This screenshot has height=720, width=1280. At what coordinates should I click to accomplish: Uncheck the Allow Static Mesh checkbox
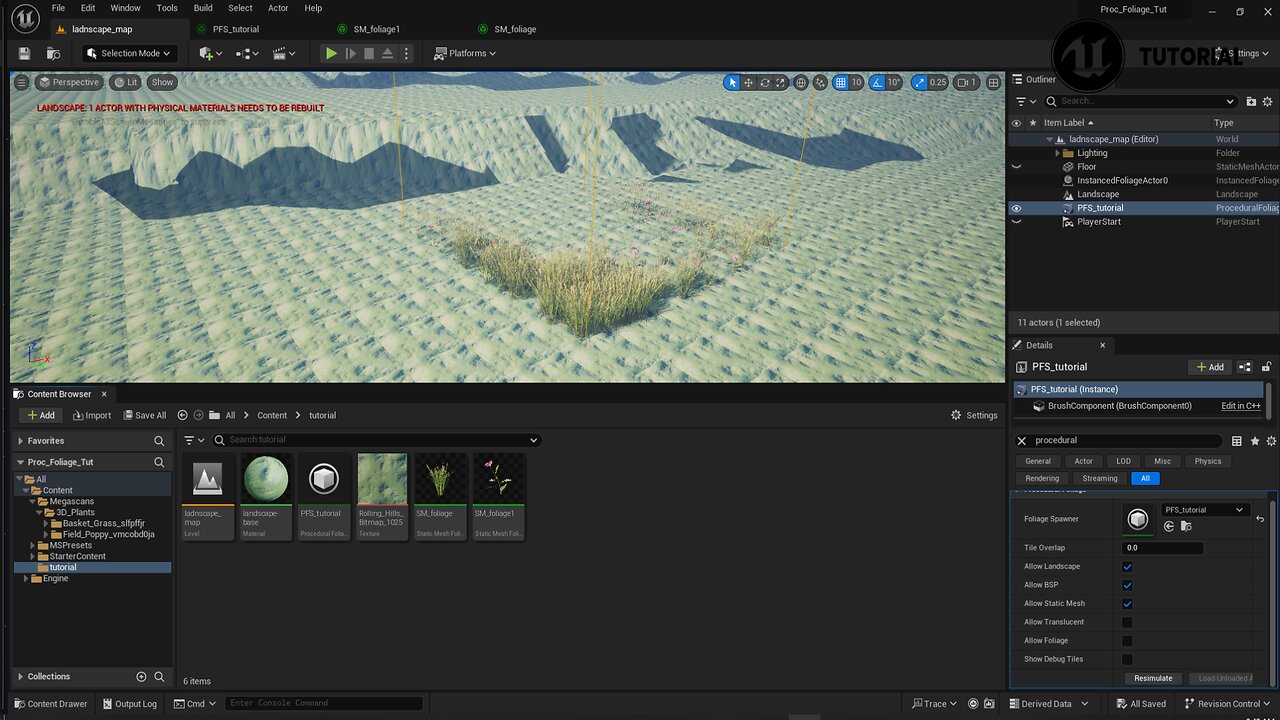coord(1127,604)
